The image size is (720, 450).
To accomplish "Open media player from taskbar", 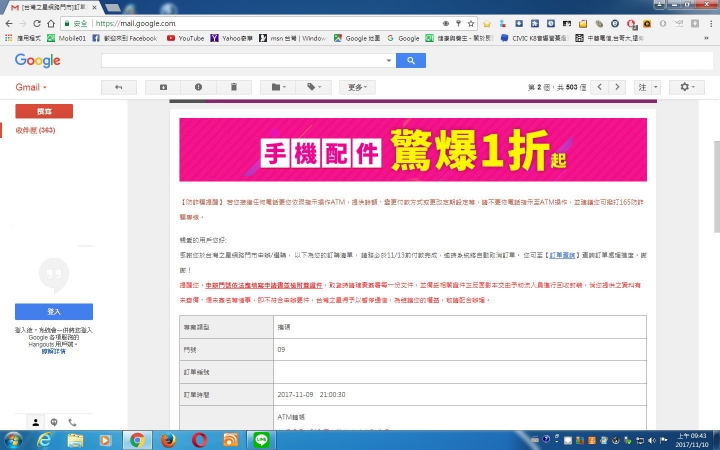I will pos(105,440).
